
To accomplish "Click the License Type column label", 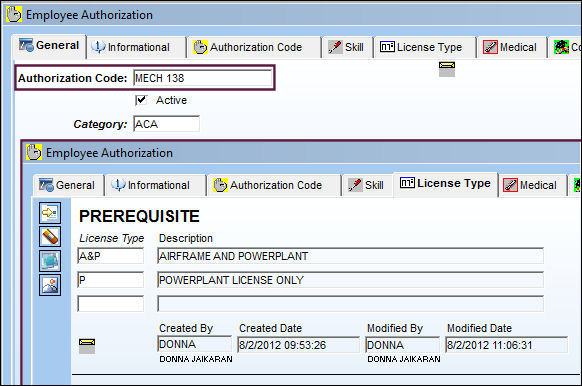I will pos(112,238).
